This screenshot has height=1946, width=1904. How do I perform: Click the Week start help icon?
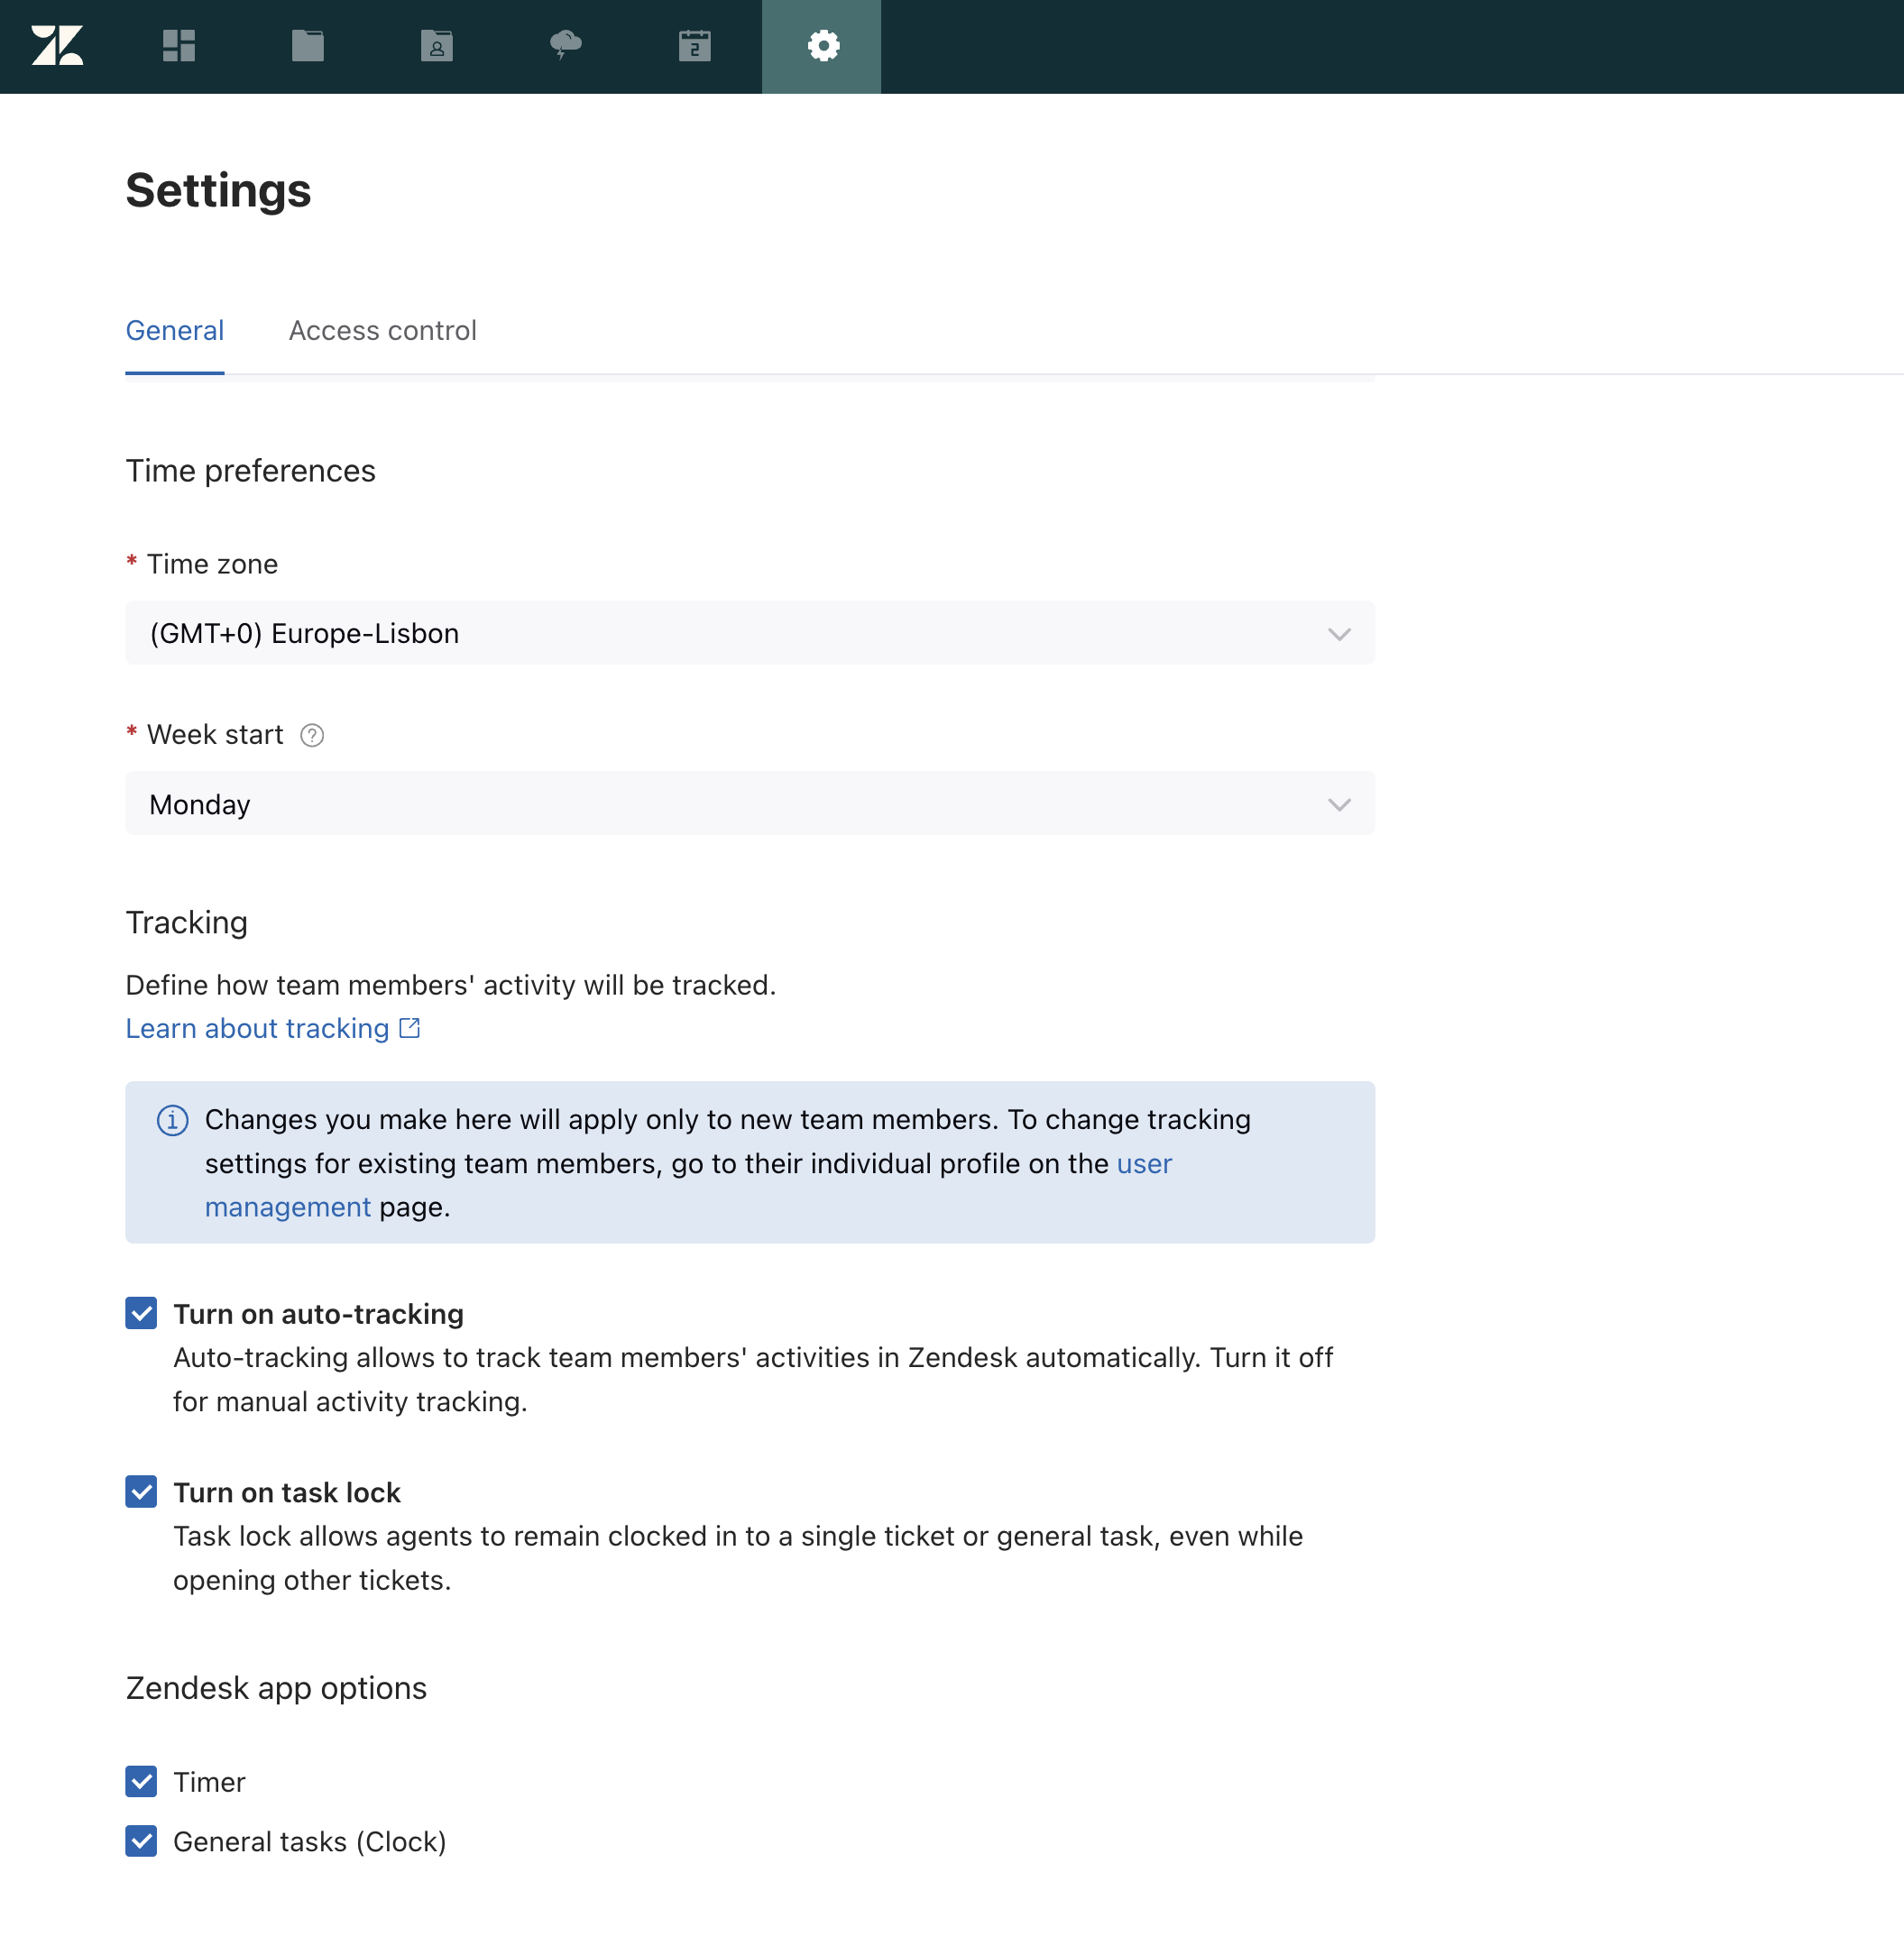pyautogui.click(x=312, y=735)
